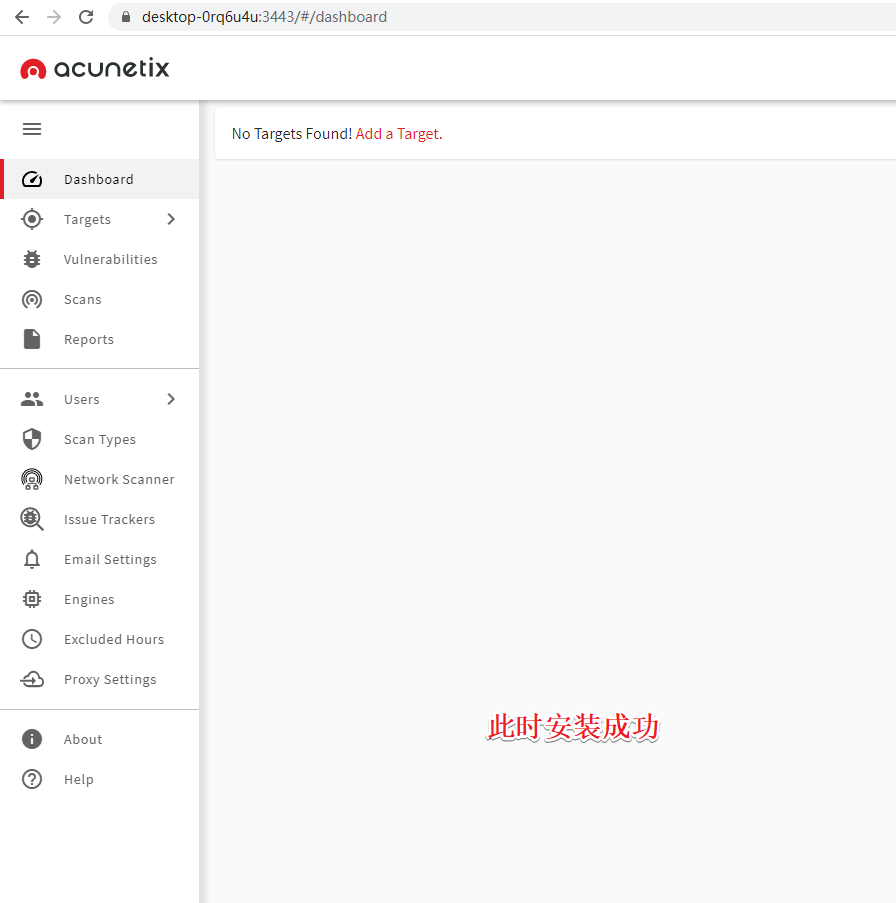896x903 pixels.
Task: Click the Email Settings bell icon
Action: tap(32, 559)
